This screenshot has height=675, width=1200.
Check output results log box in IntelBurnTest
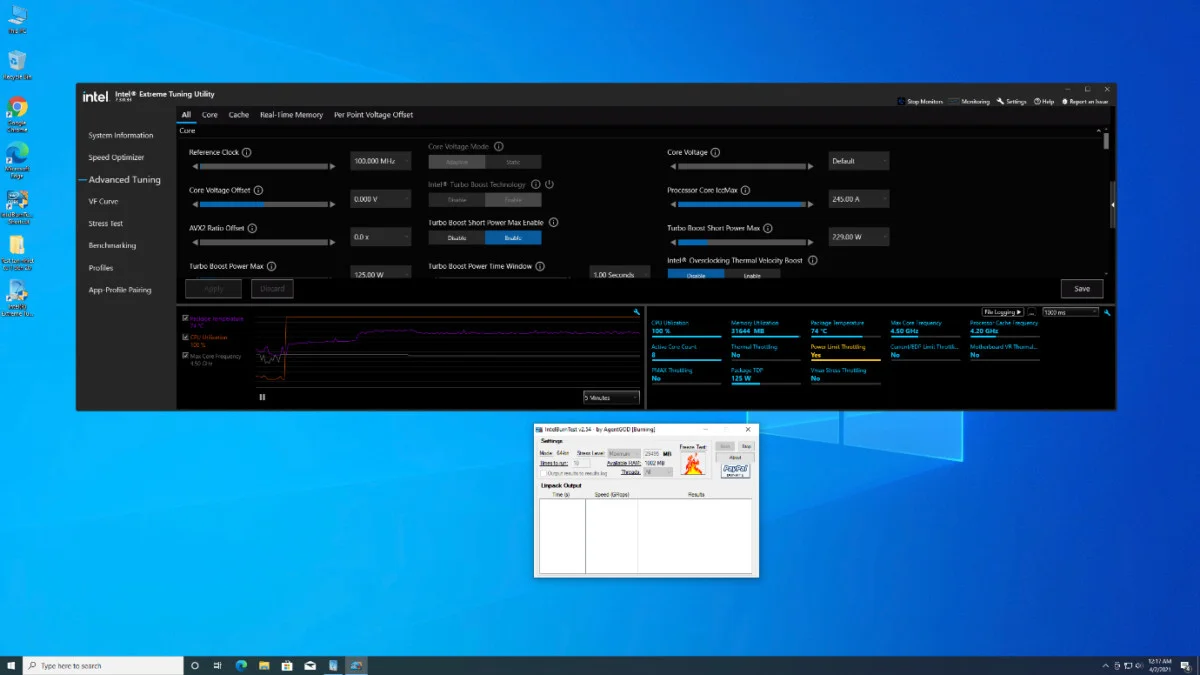(542, 472)
